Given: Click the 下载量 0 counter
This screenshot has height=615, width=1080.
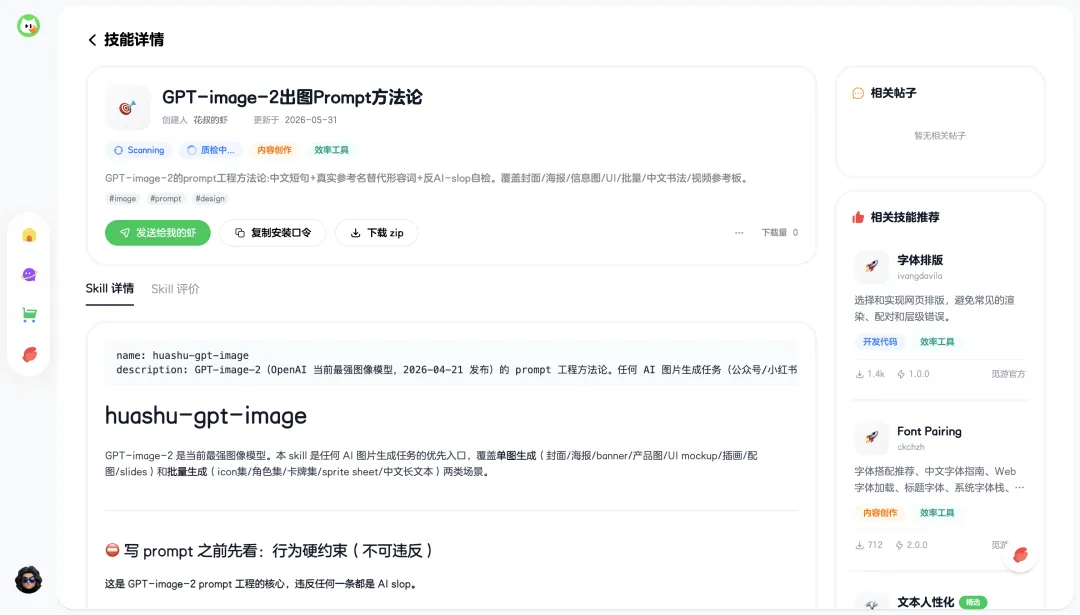Looking at the screenshot, I should point(780,233).
